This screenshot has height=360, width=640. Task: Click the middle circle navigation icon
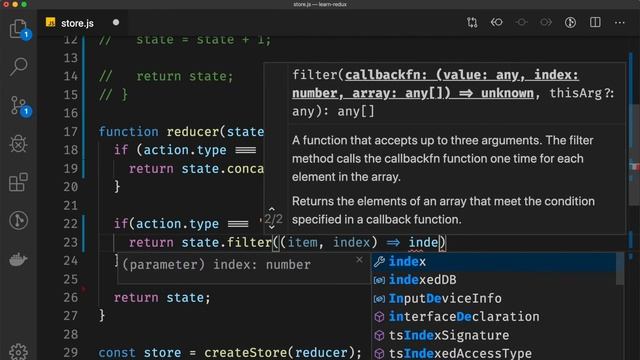coord(521,22)
